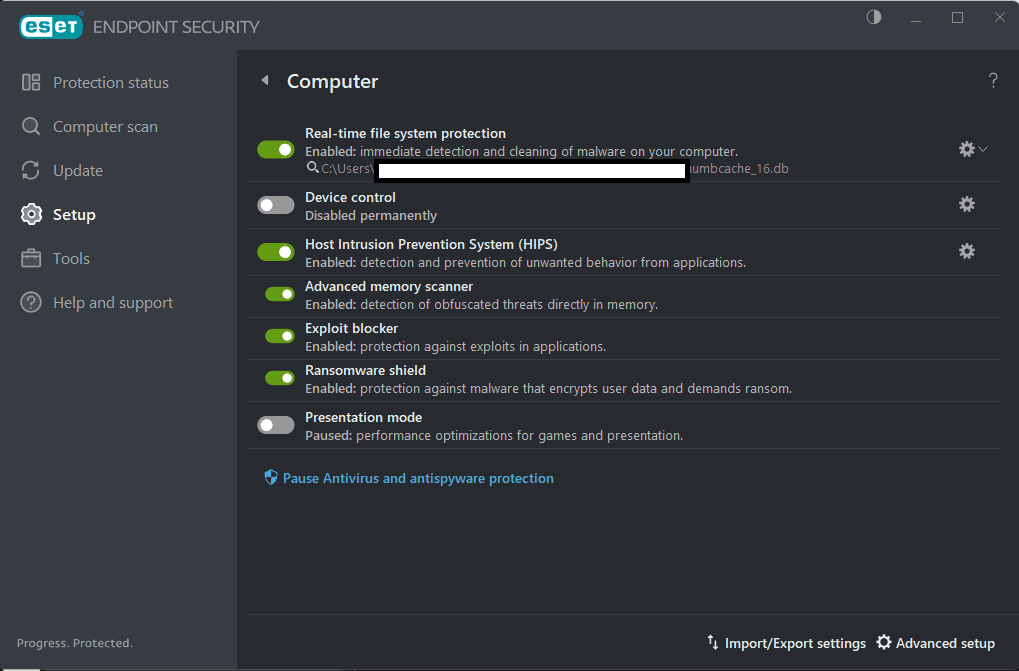Click the Exploit blocker label

click(x=351, y=329)
